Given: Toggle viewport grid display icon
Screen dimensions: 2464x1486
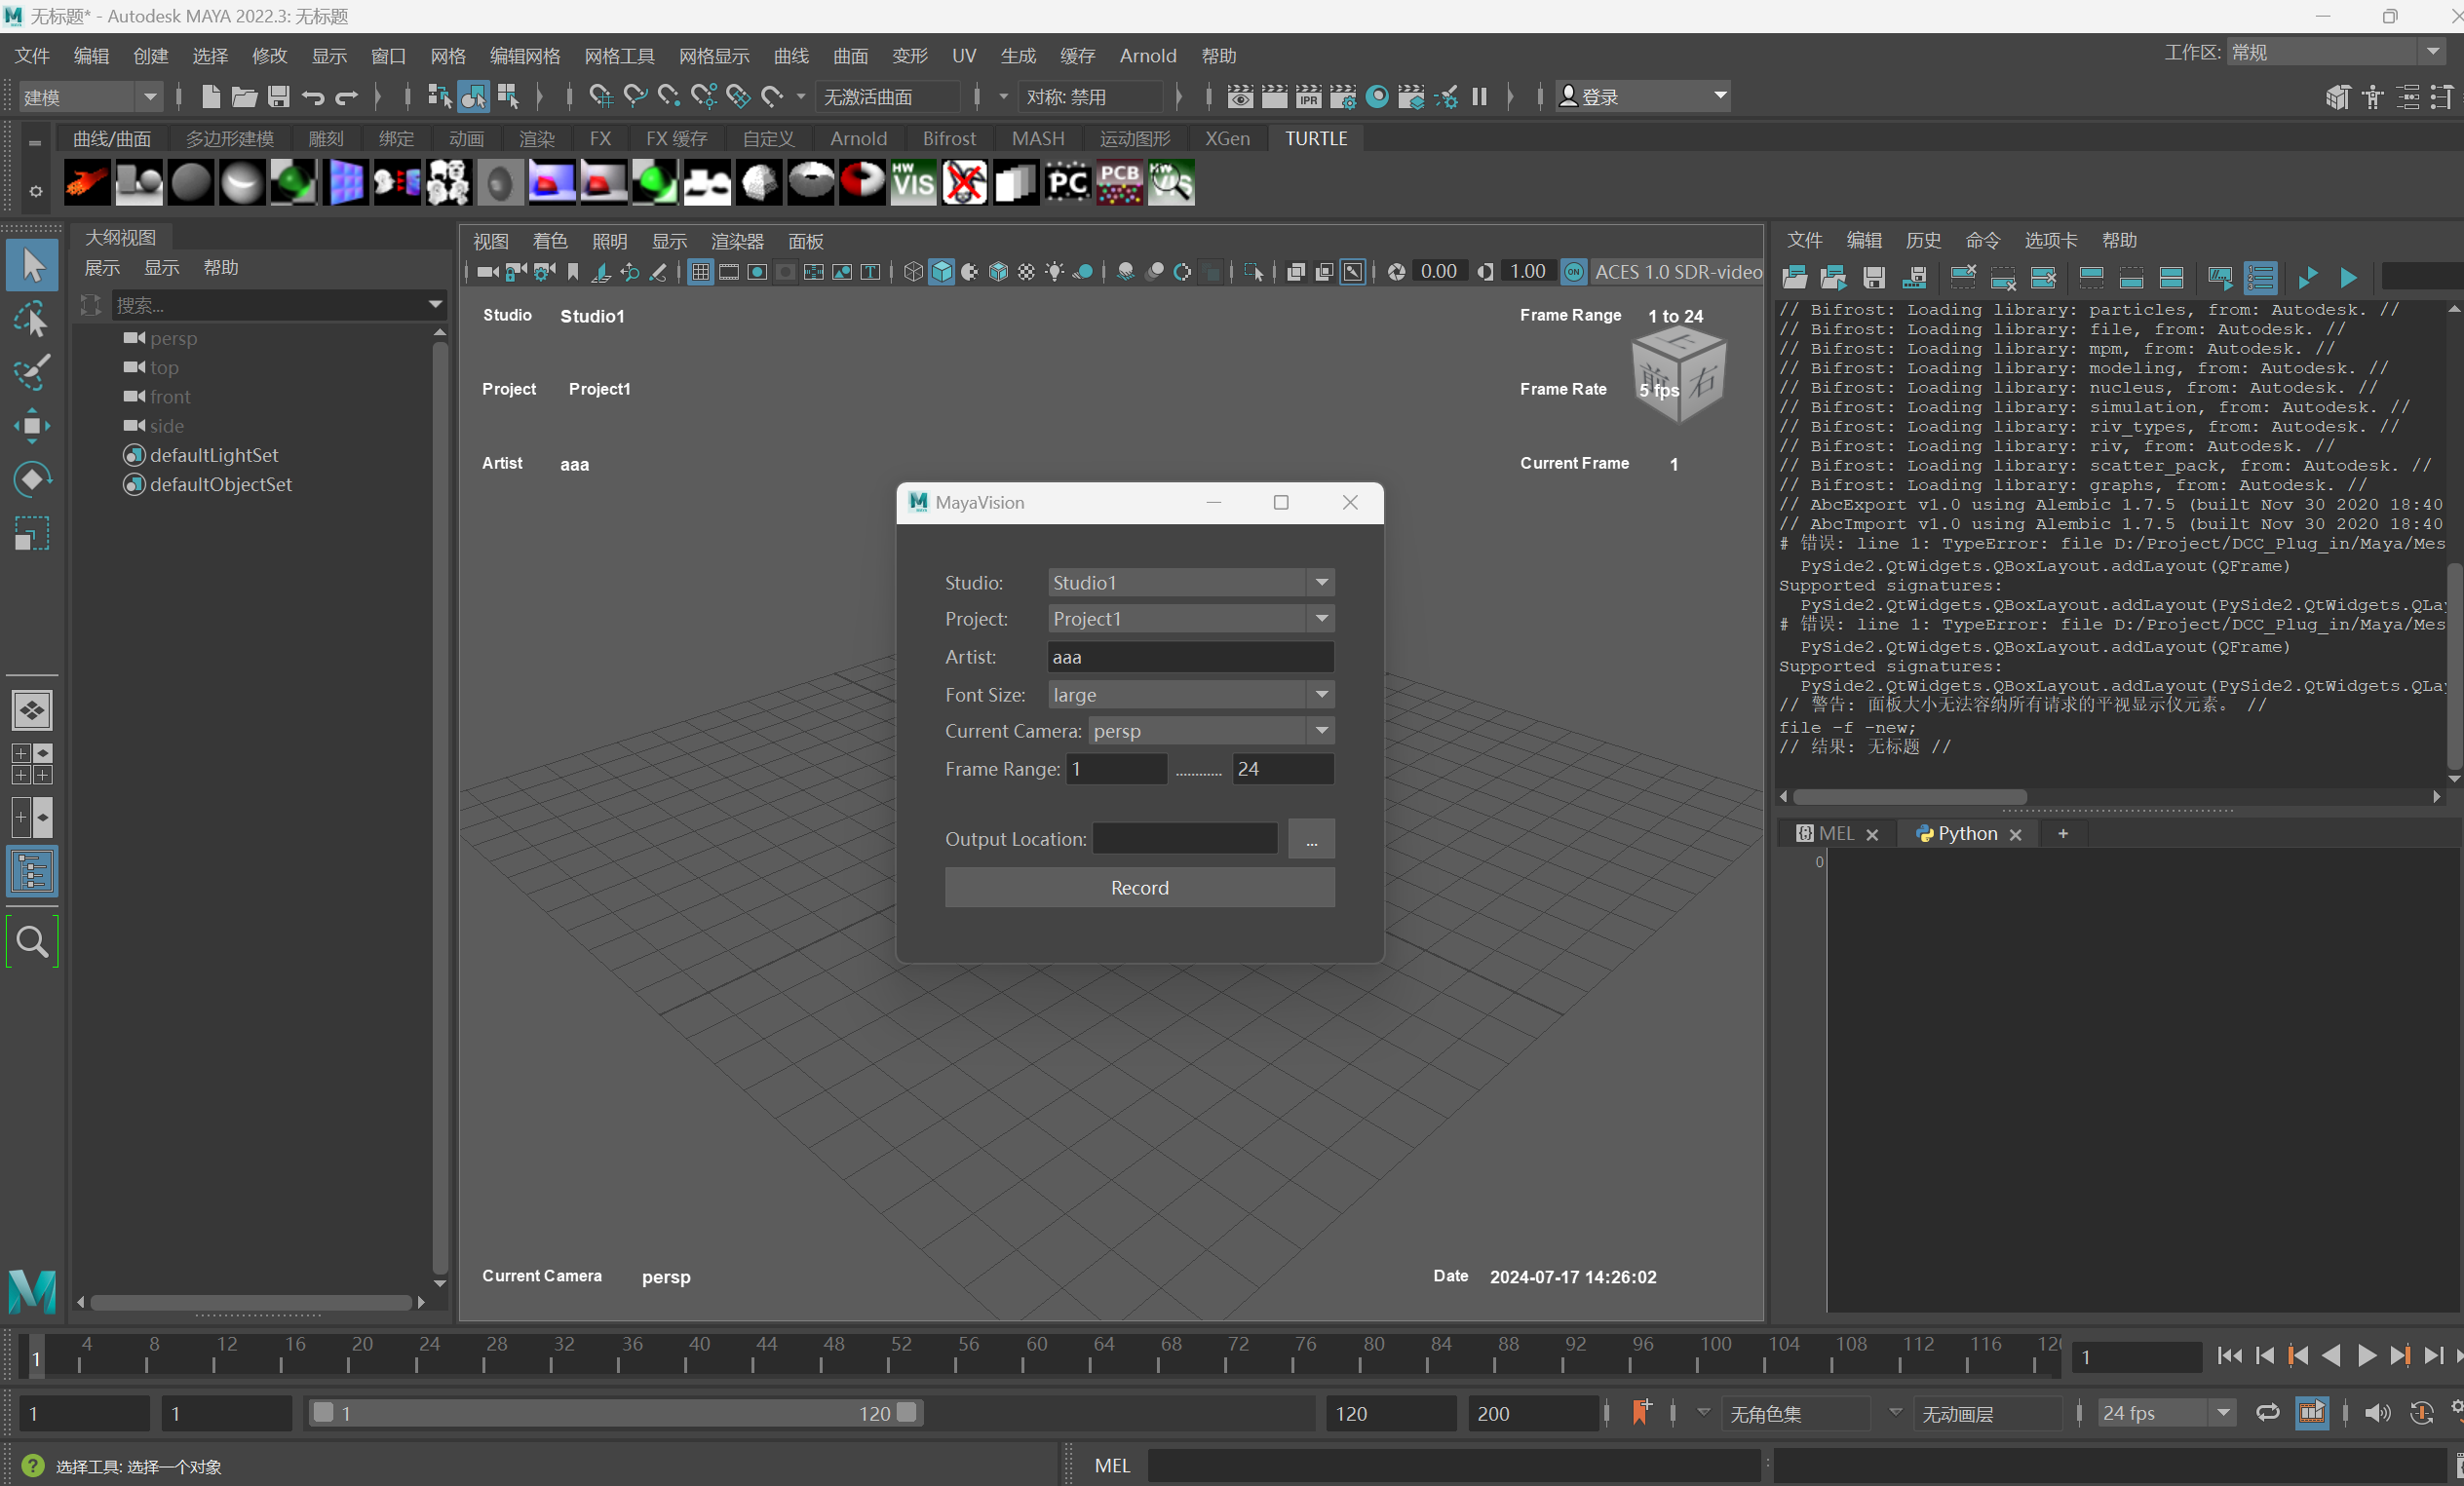Looking at the screenshot, I should [x=700, y=272].
